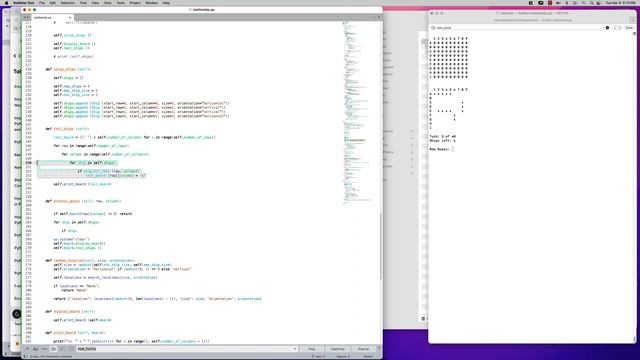Click line 250 'for ship in self.ships' code
640x360 pixels.
point(93,163)
